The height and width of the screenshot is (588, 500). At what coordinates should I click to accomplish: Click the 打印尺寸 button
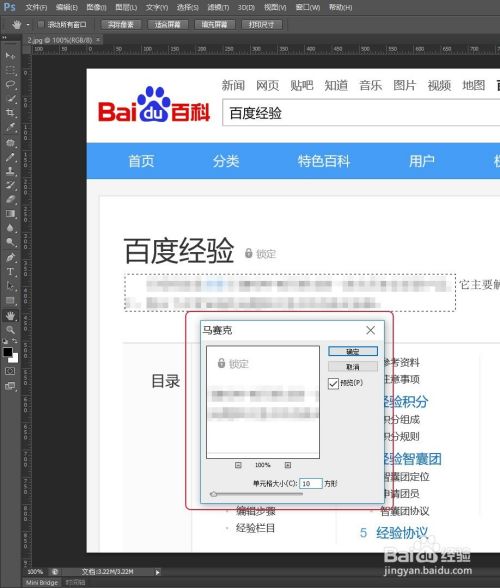tap(262, 25)
